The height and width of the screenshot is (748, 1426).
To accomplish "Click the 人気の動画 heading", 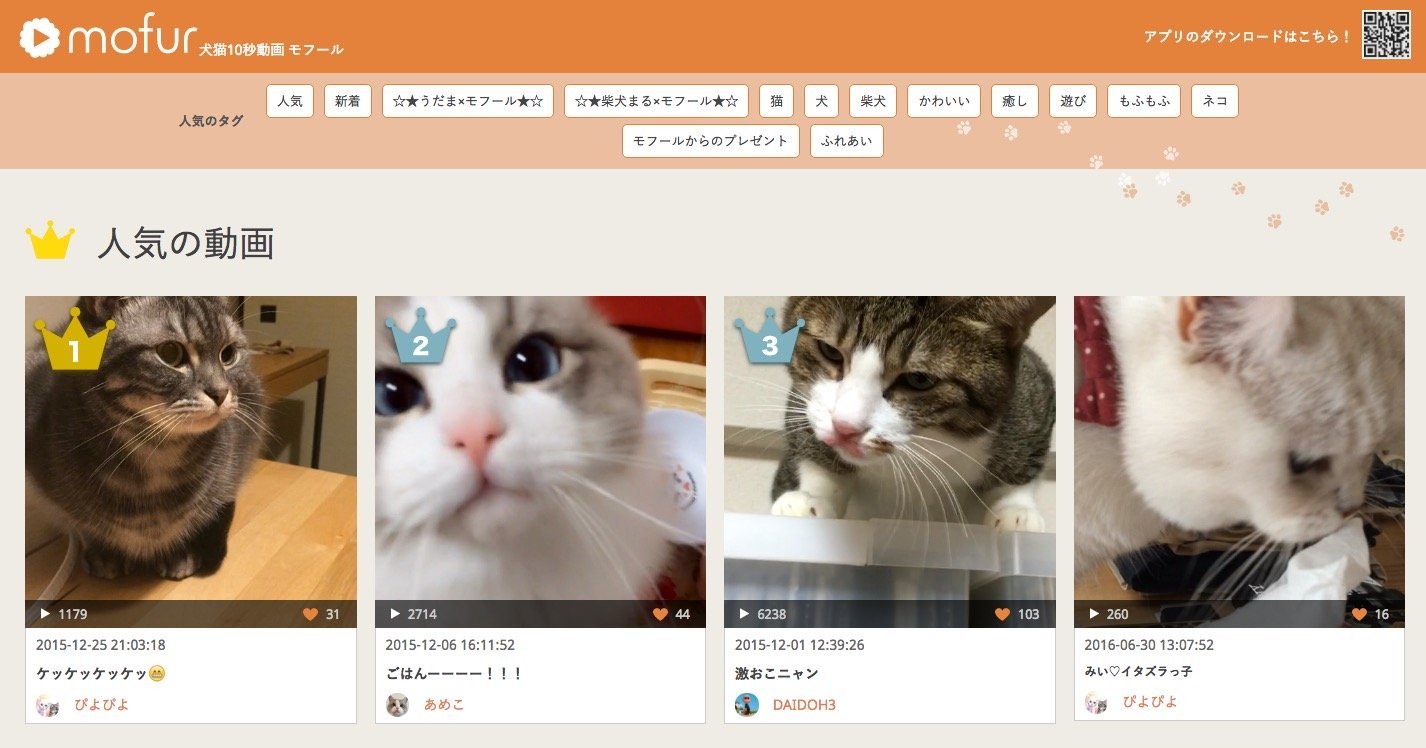I will point(186,243).
